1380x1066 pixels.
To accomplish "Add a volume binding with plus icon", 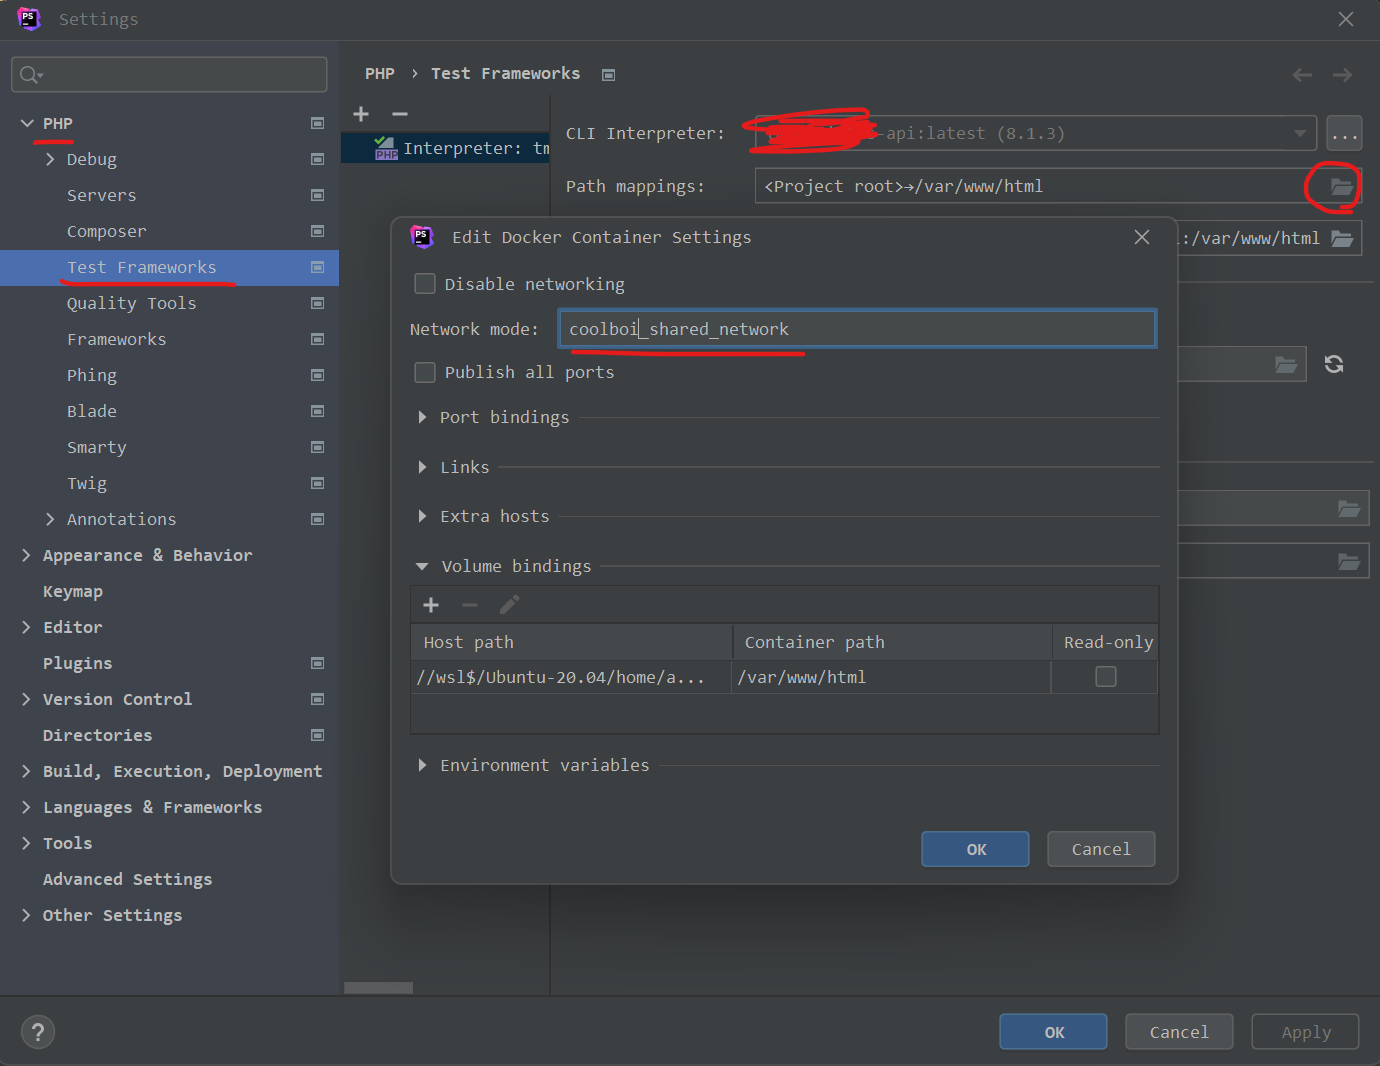I will click(431, 605).
